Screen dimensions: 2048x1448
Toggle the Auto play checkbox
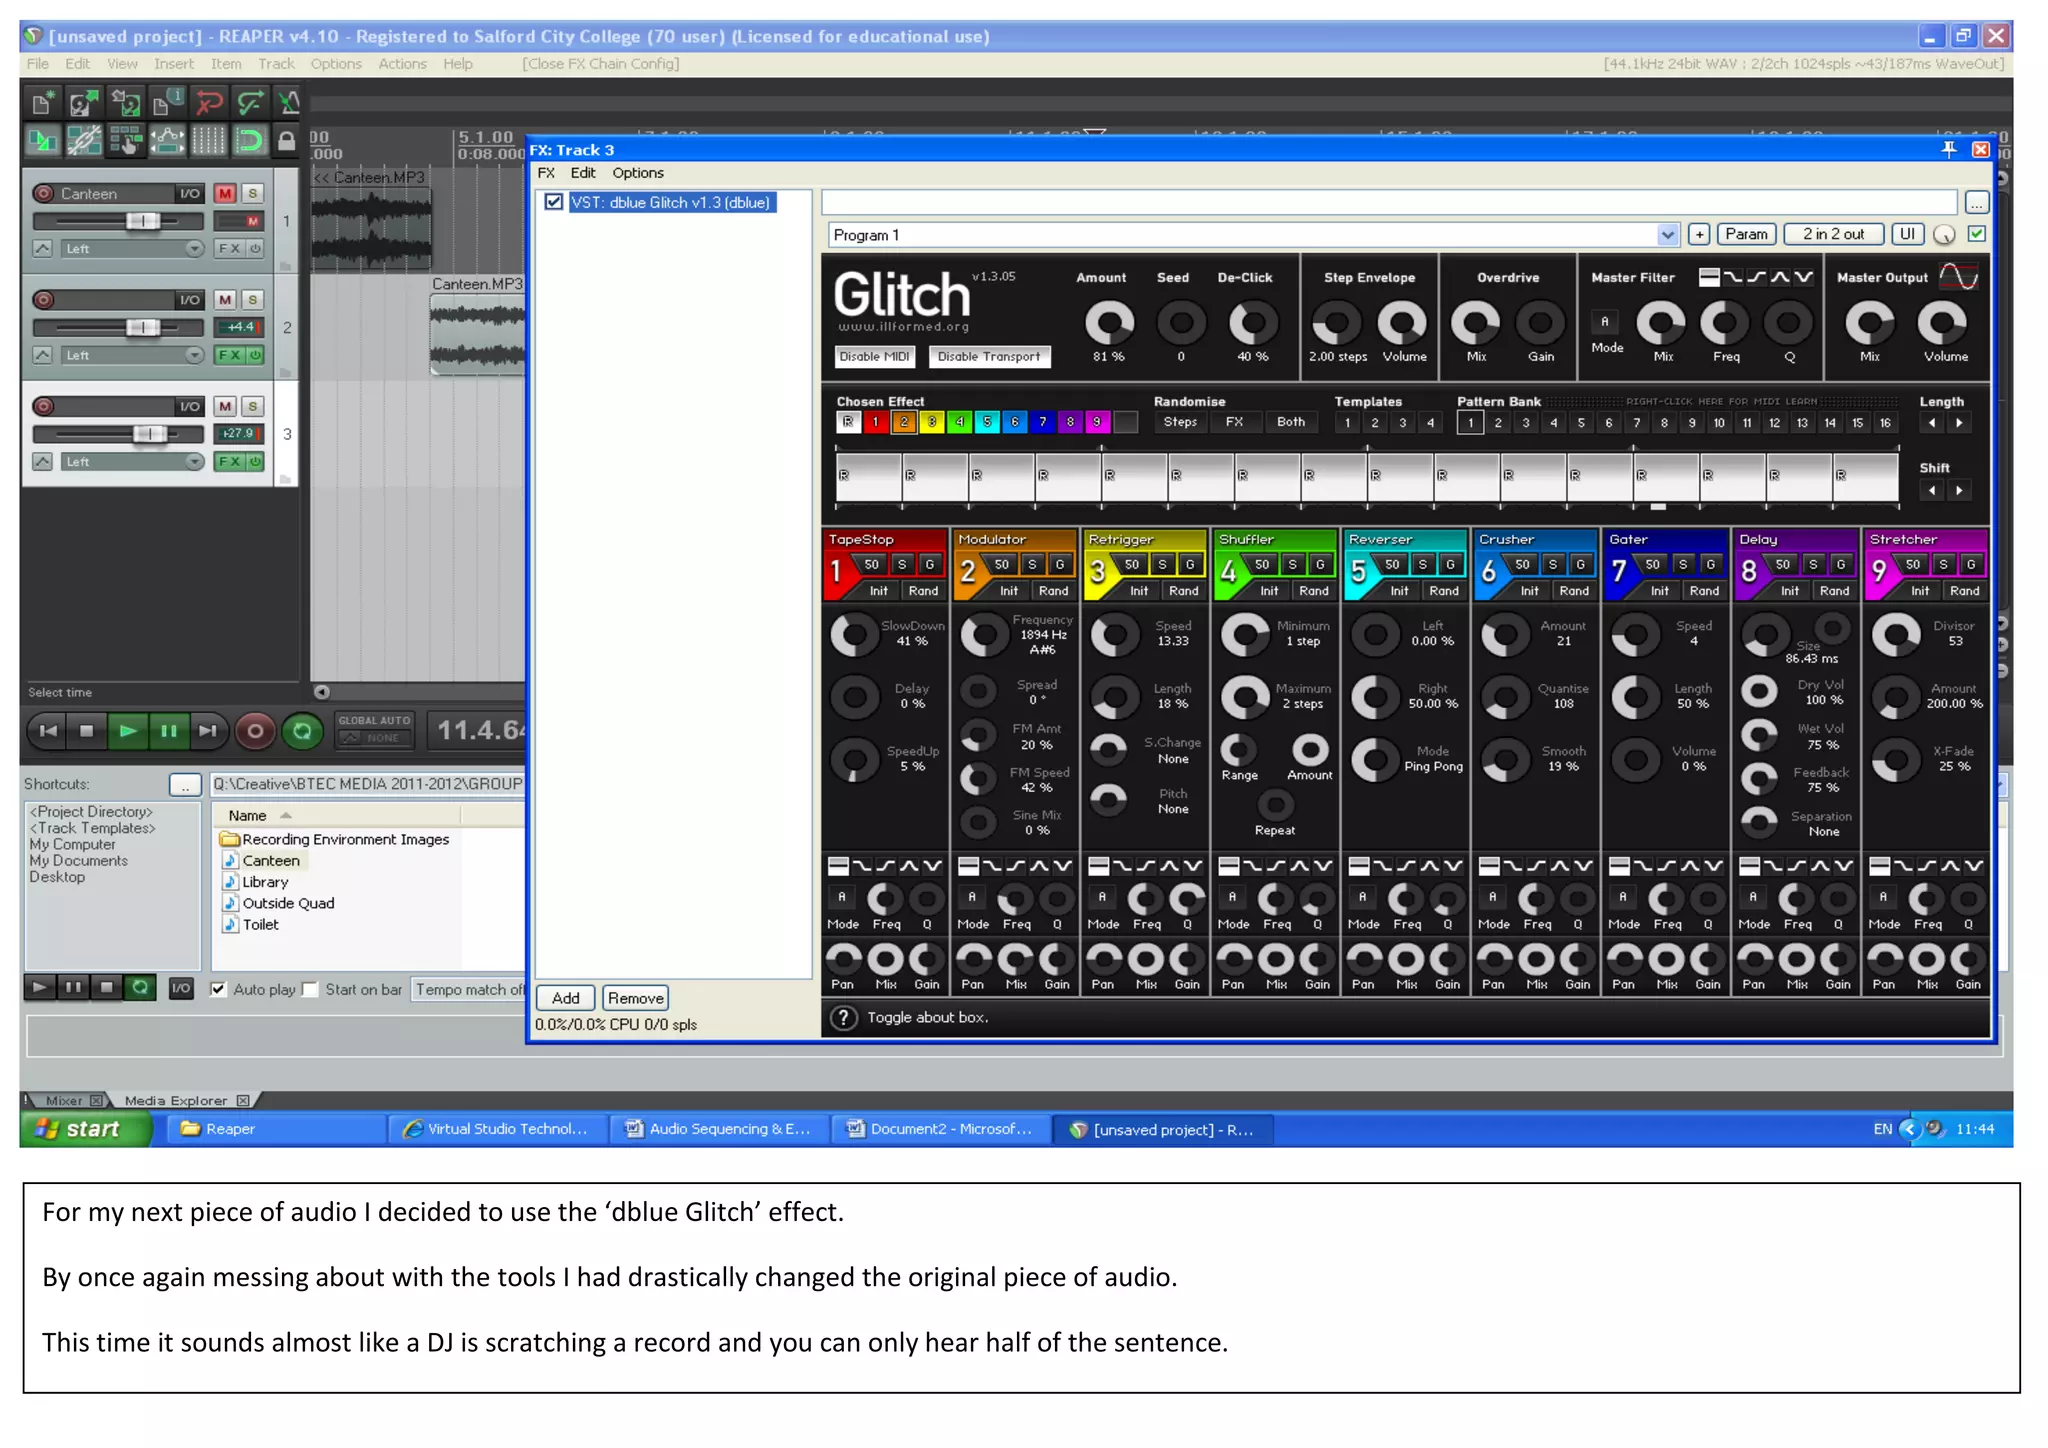click(x=218, y=989)
